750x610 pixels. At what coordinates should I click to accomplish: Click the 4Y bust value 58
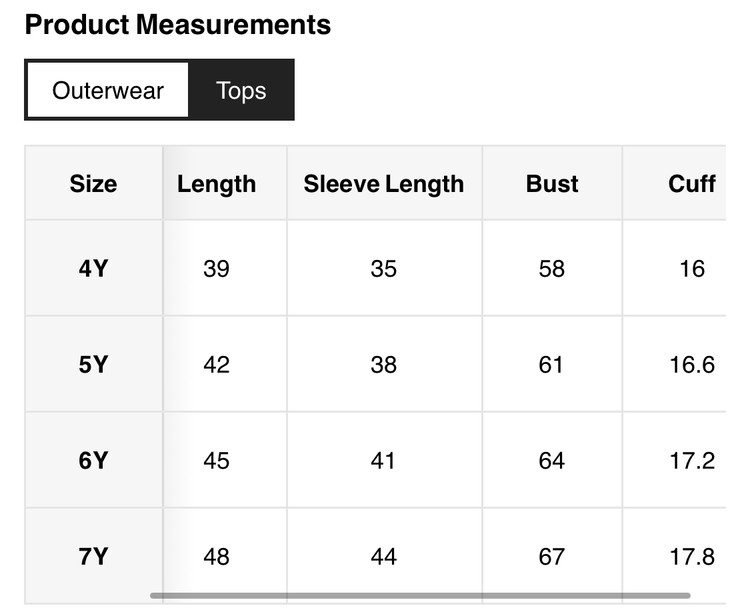(552, 269)
